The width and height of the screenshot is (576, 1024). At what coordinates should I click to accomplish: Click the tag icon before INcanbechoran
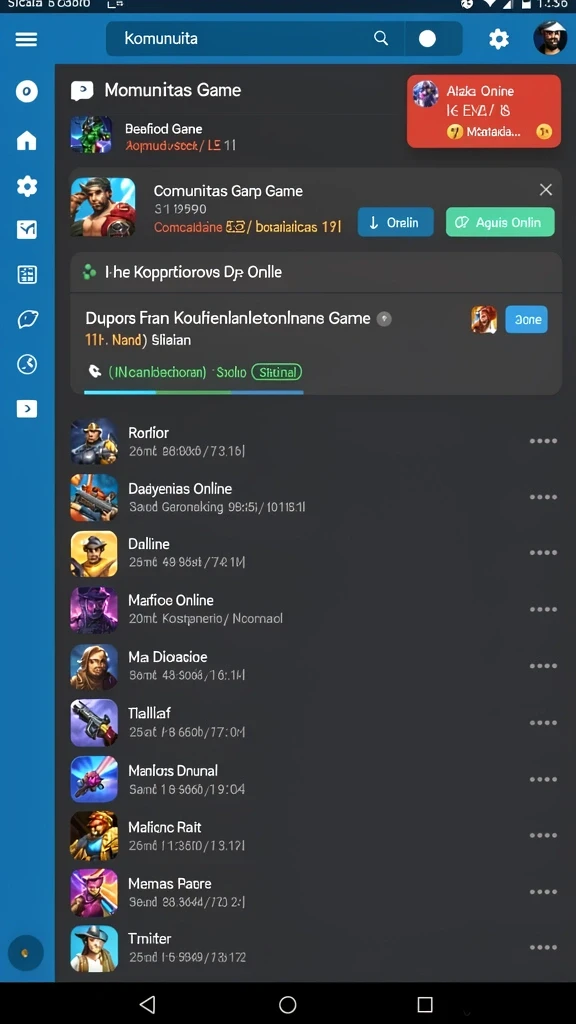click(95, 372)
